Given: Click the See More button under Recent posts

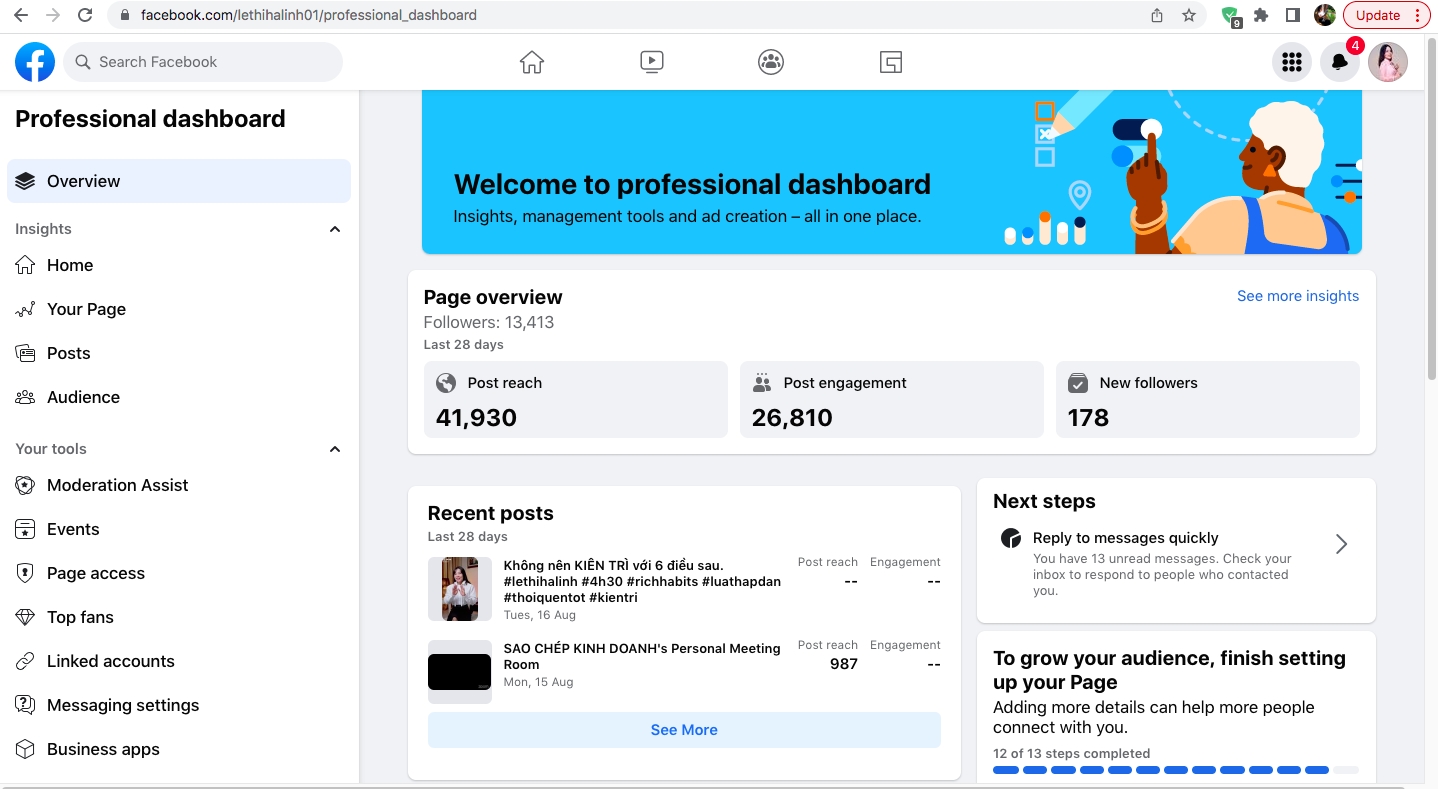Looking at the screenshot, I should tap(684, 730).
